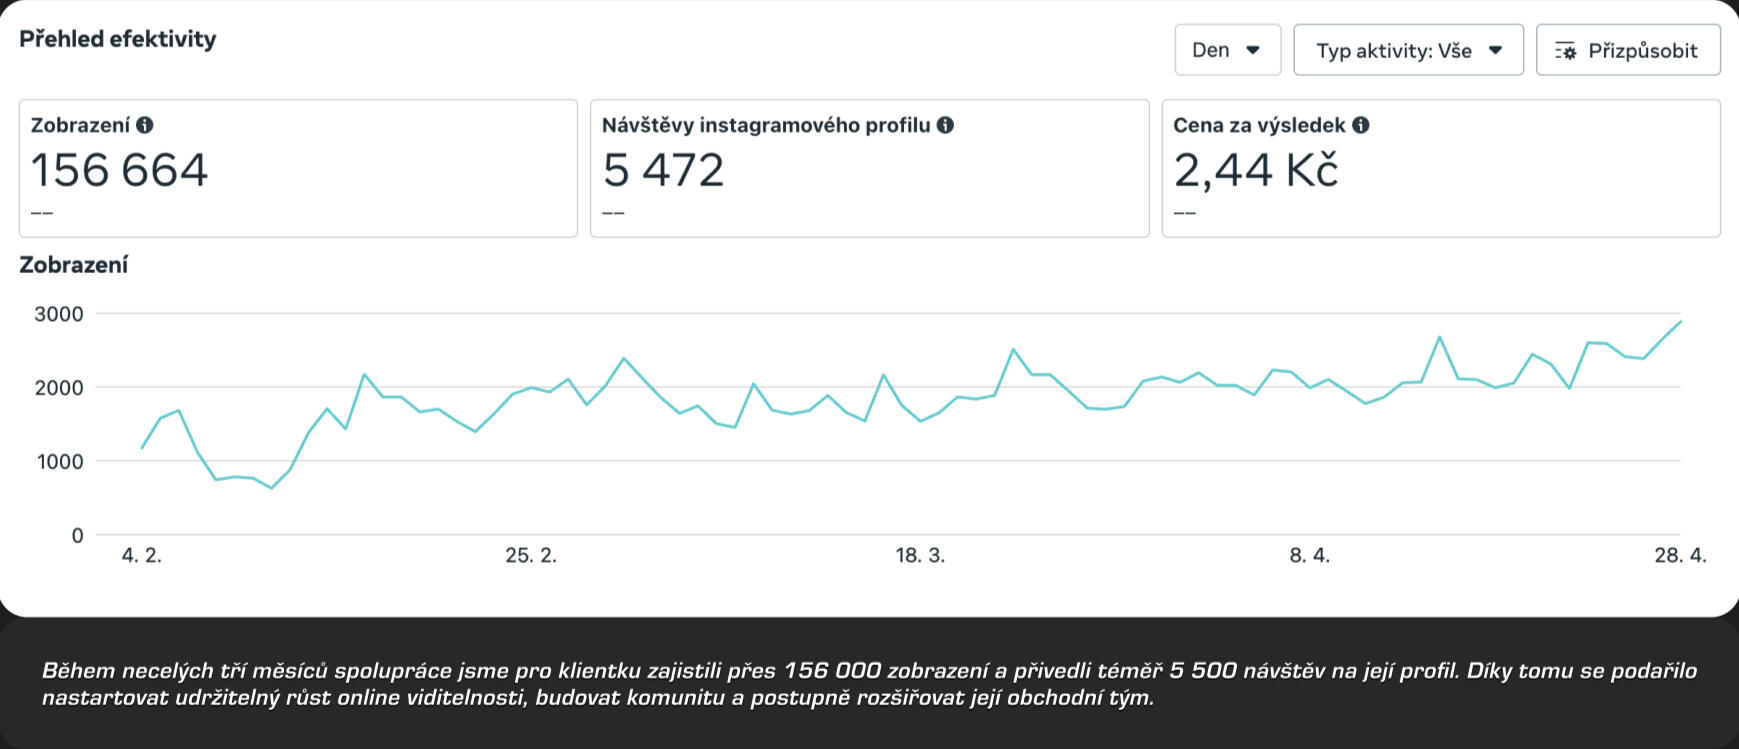Screen dimensions: 1739x749
Task: Open the Den time granularity dropdown
Action: coord(1227,50)
